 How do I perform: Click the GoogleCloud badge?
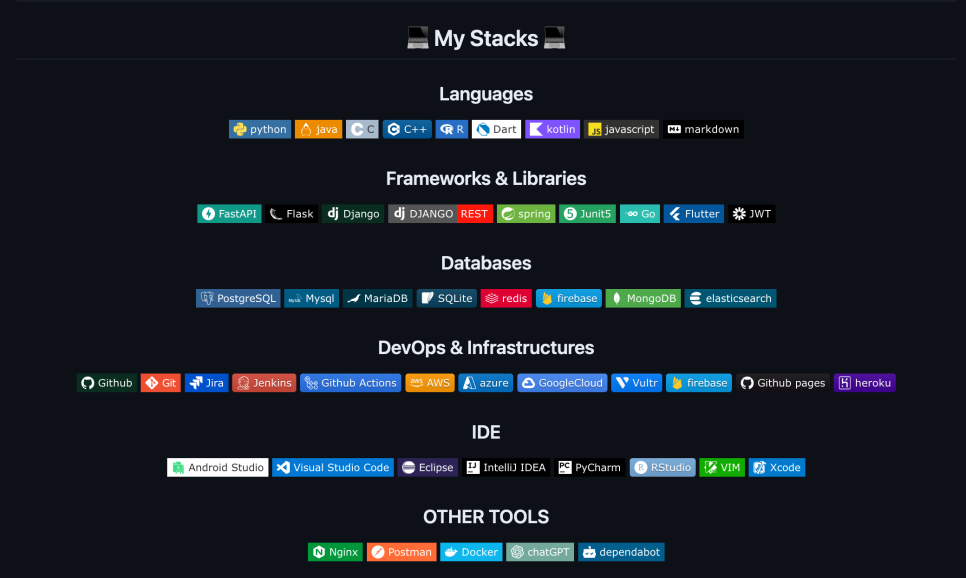tap(562, 383)
